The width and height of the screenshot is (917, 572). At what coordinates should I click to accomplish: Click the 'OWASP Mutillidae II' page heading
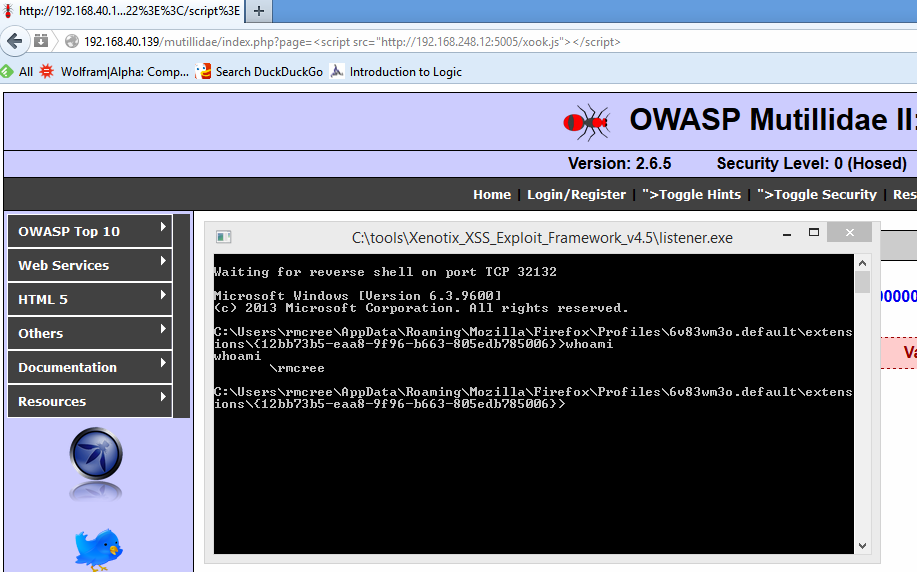pyautogui.click(x=773, y=120)
